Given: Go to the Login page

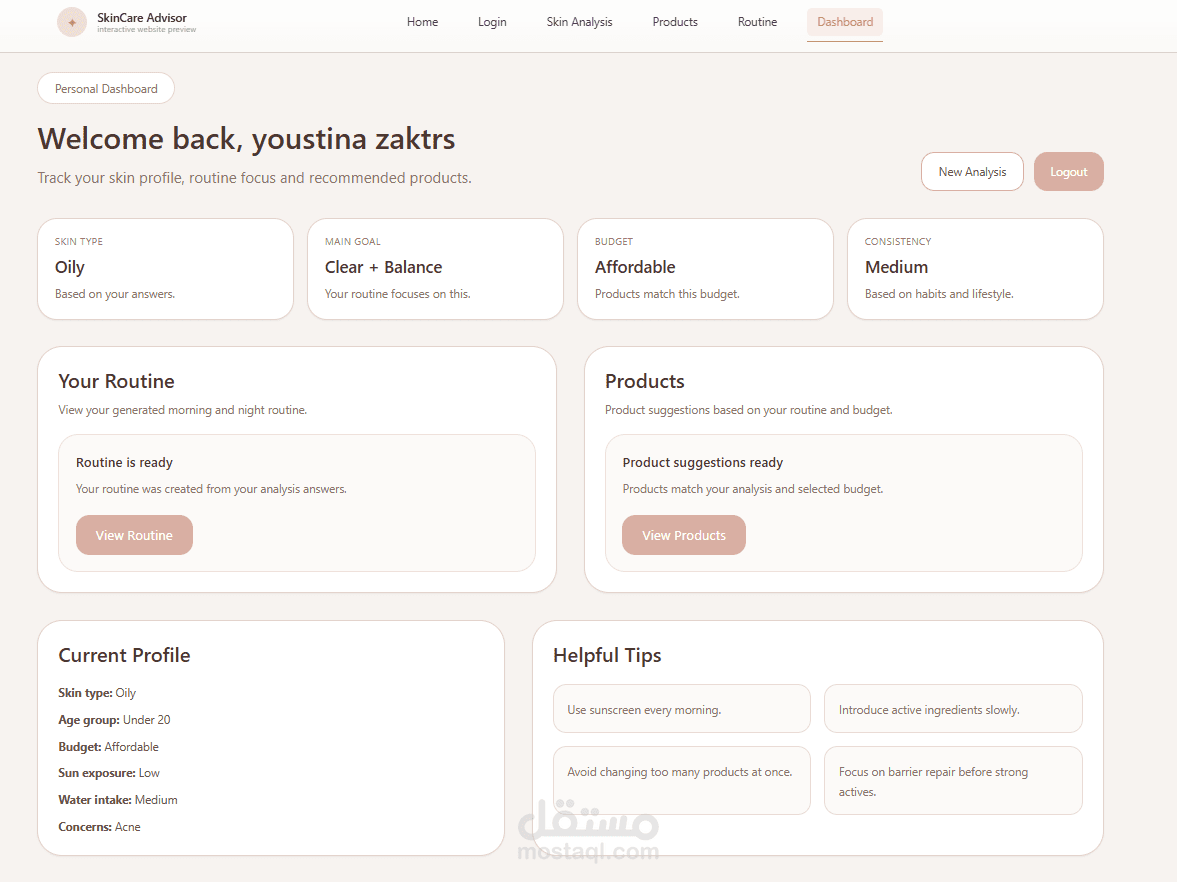Looking at the screenshot, I should coord(492,23).
